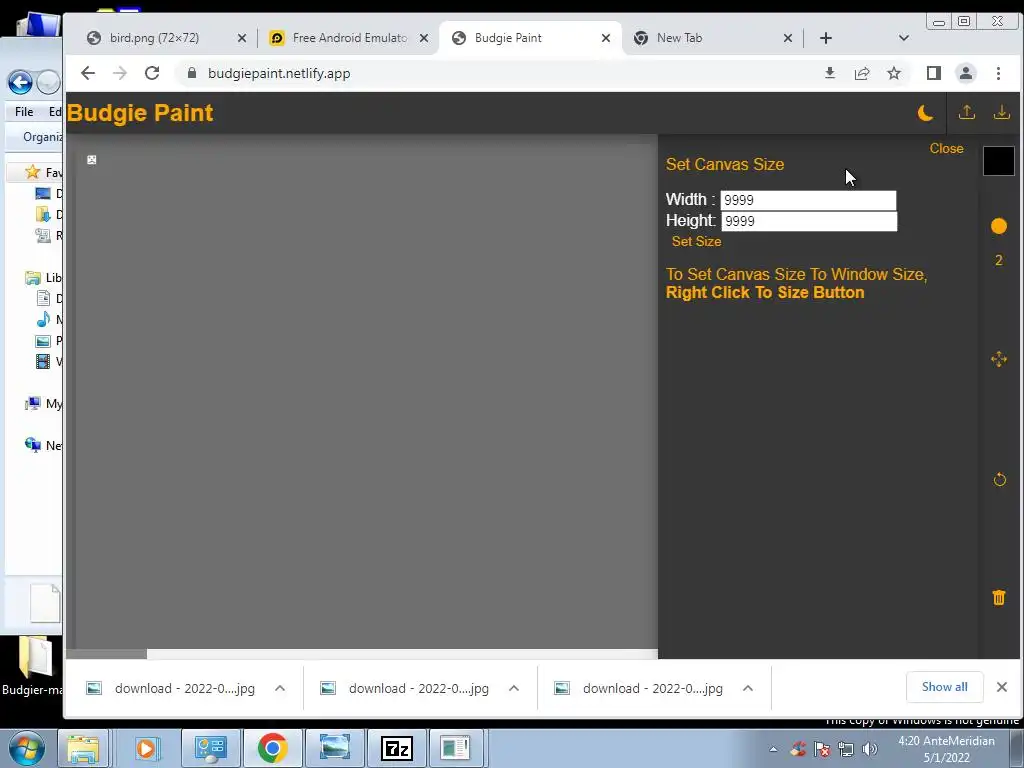Click the Width input field
This screenshot has width=1024, height=768.
coord(808,200)
